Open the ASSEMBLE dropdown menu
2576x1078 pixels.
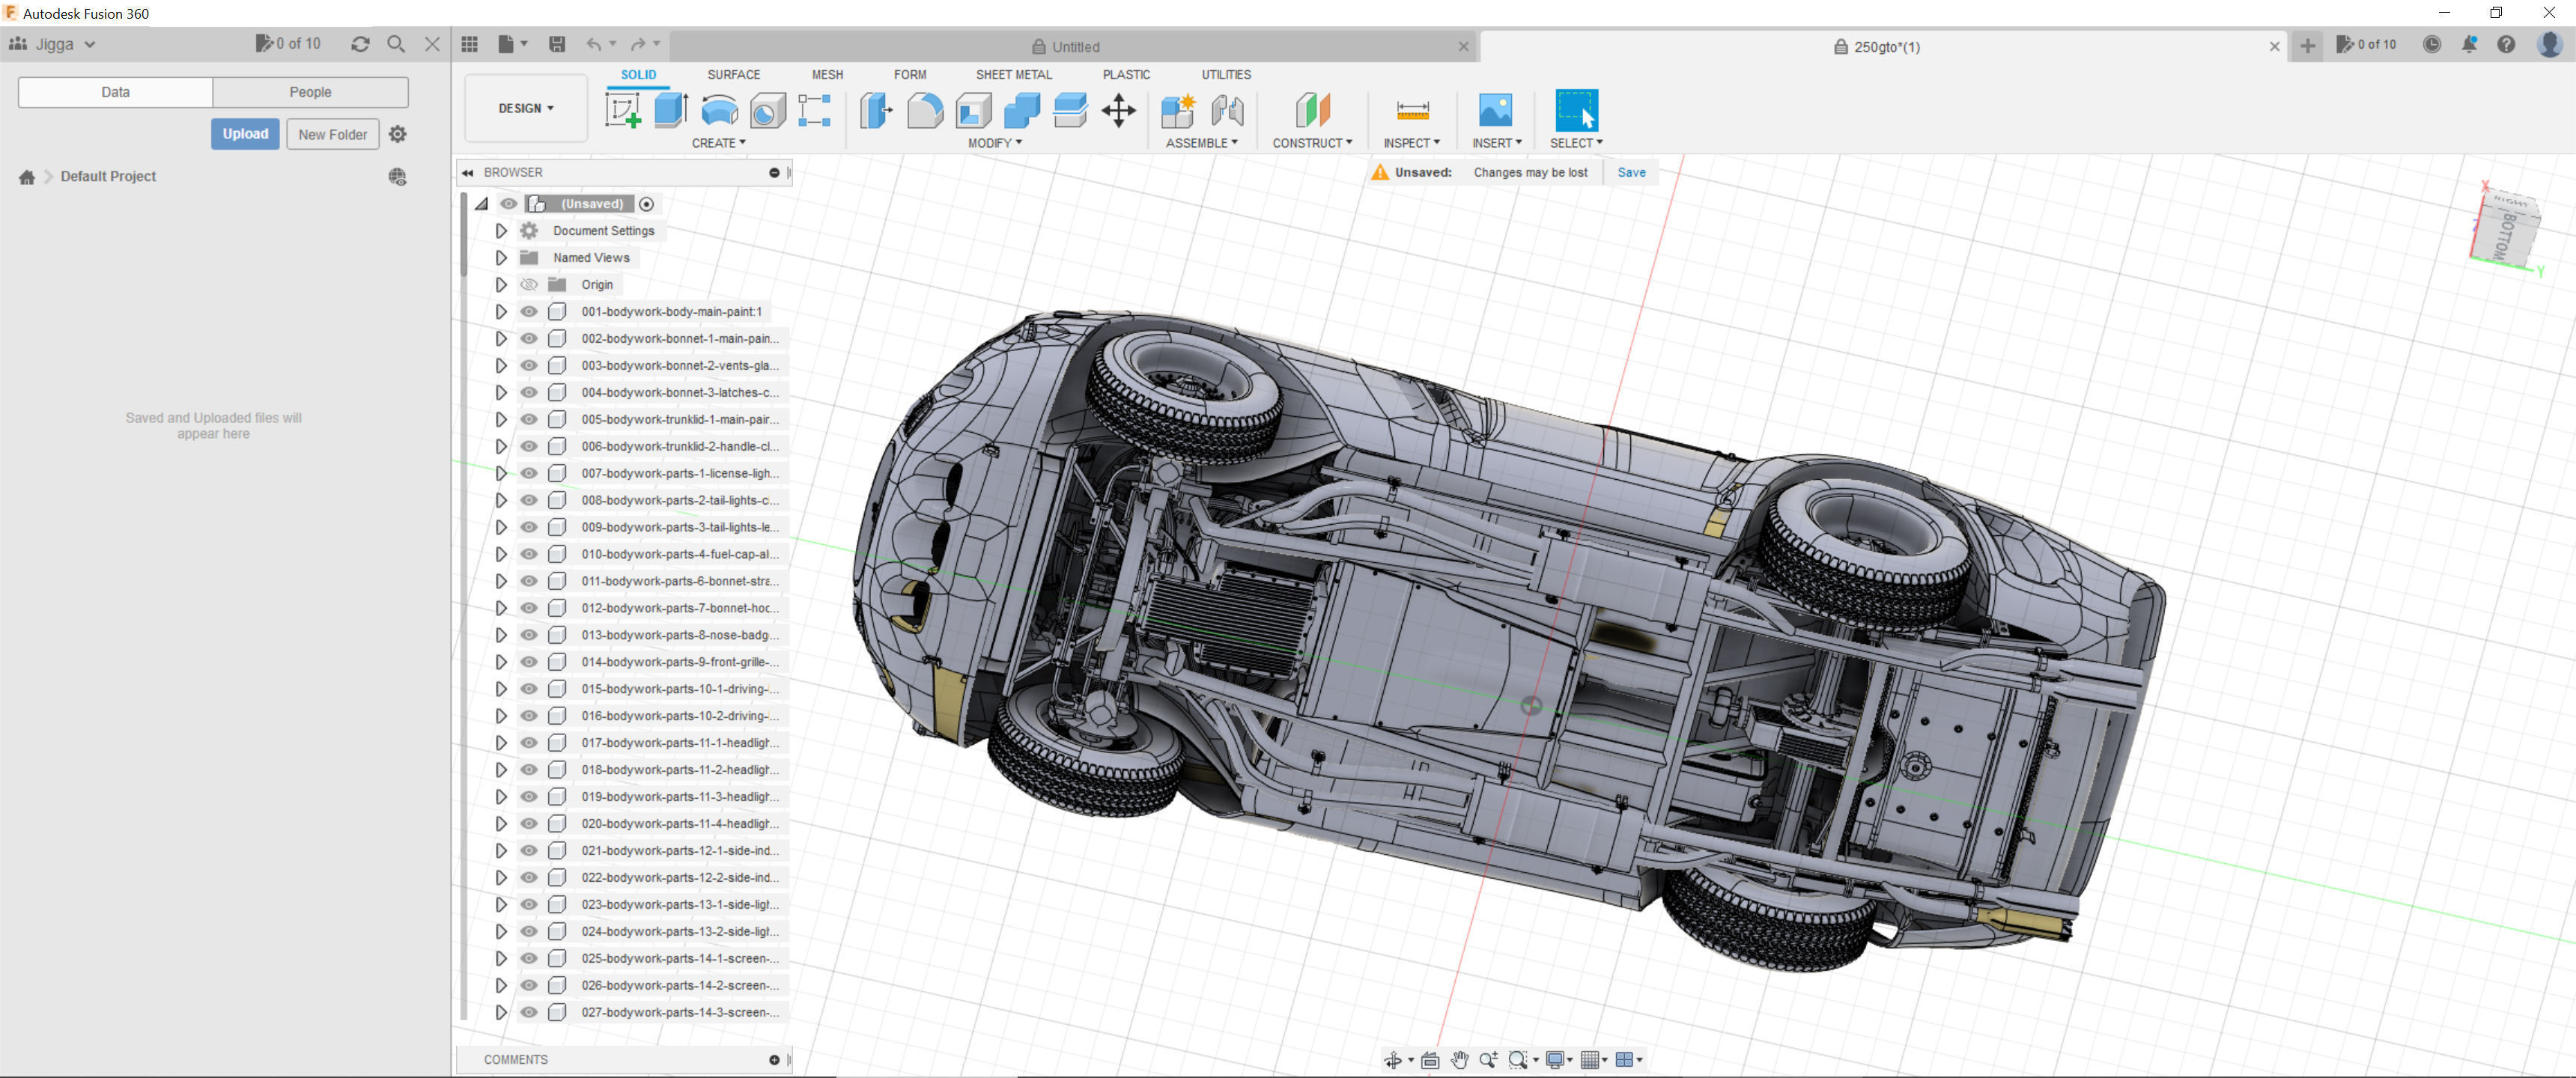[1202, 143]
